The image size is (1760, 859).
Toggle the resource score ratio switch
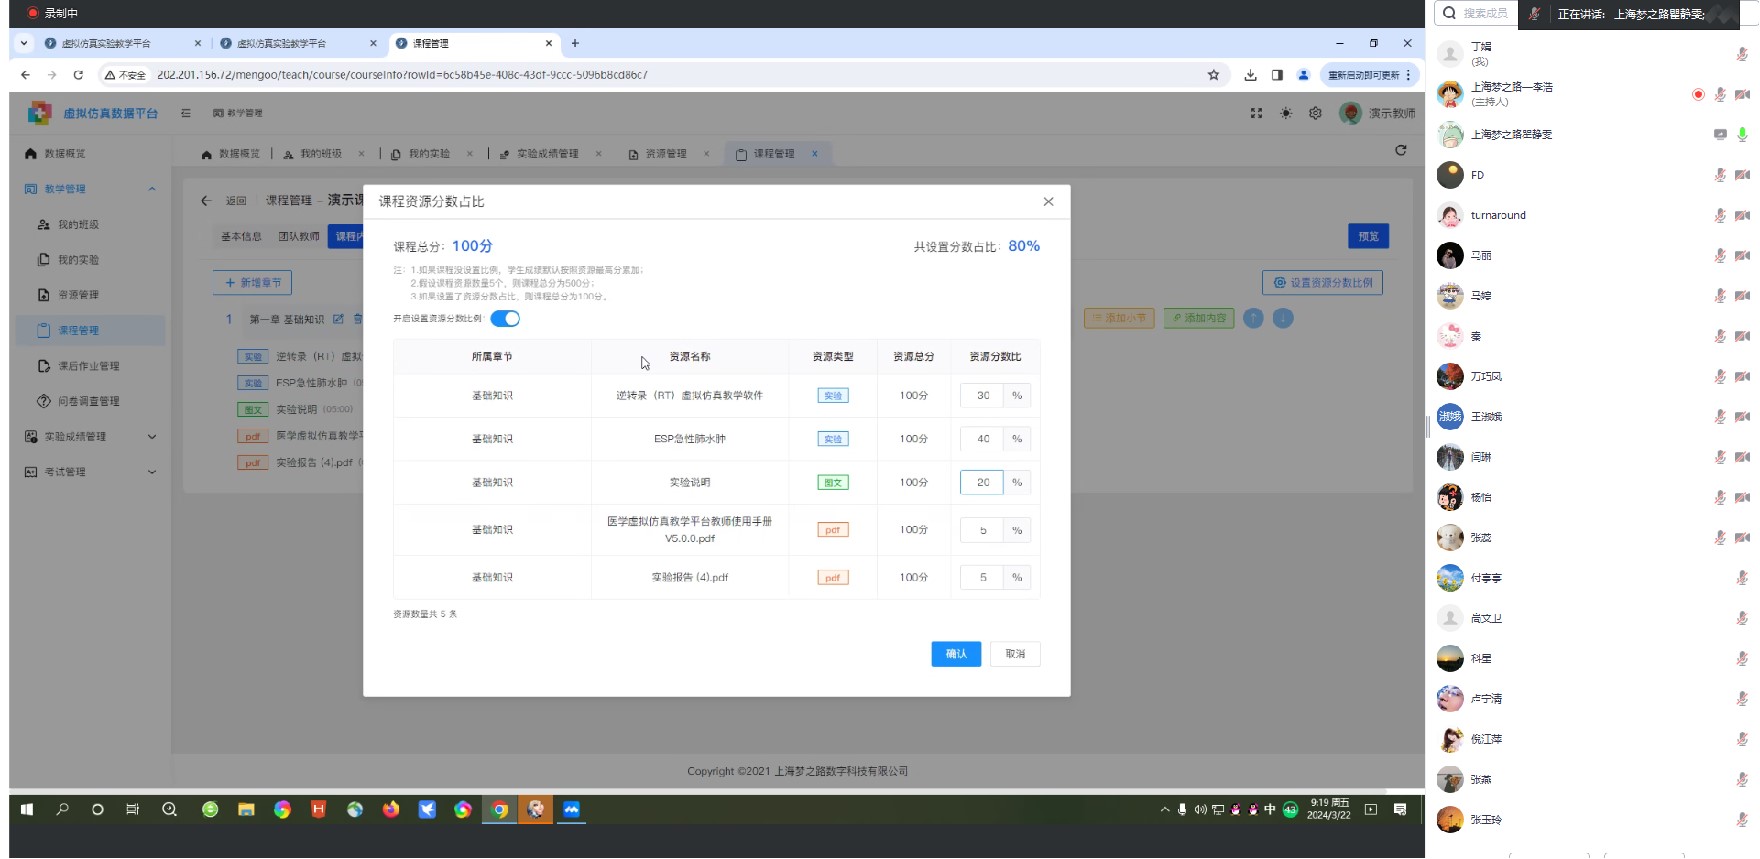pyautogui.click(x=505, y=319)
